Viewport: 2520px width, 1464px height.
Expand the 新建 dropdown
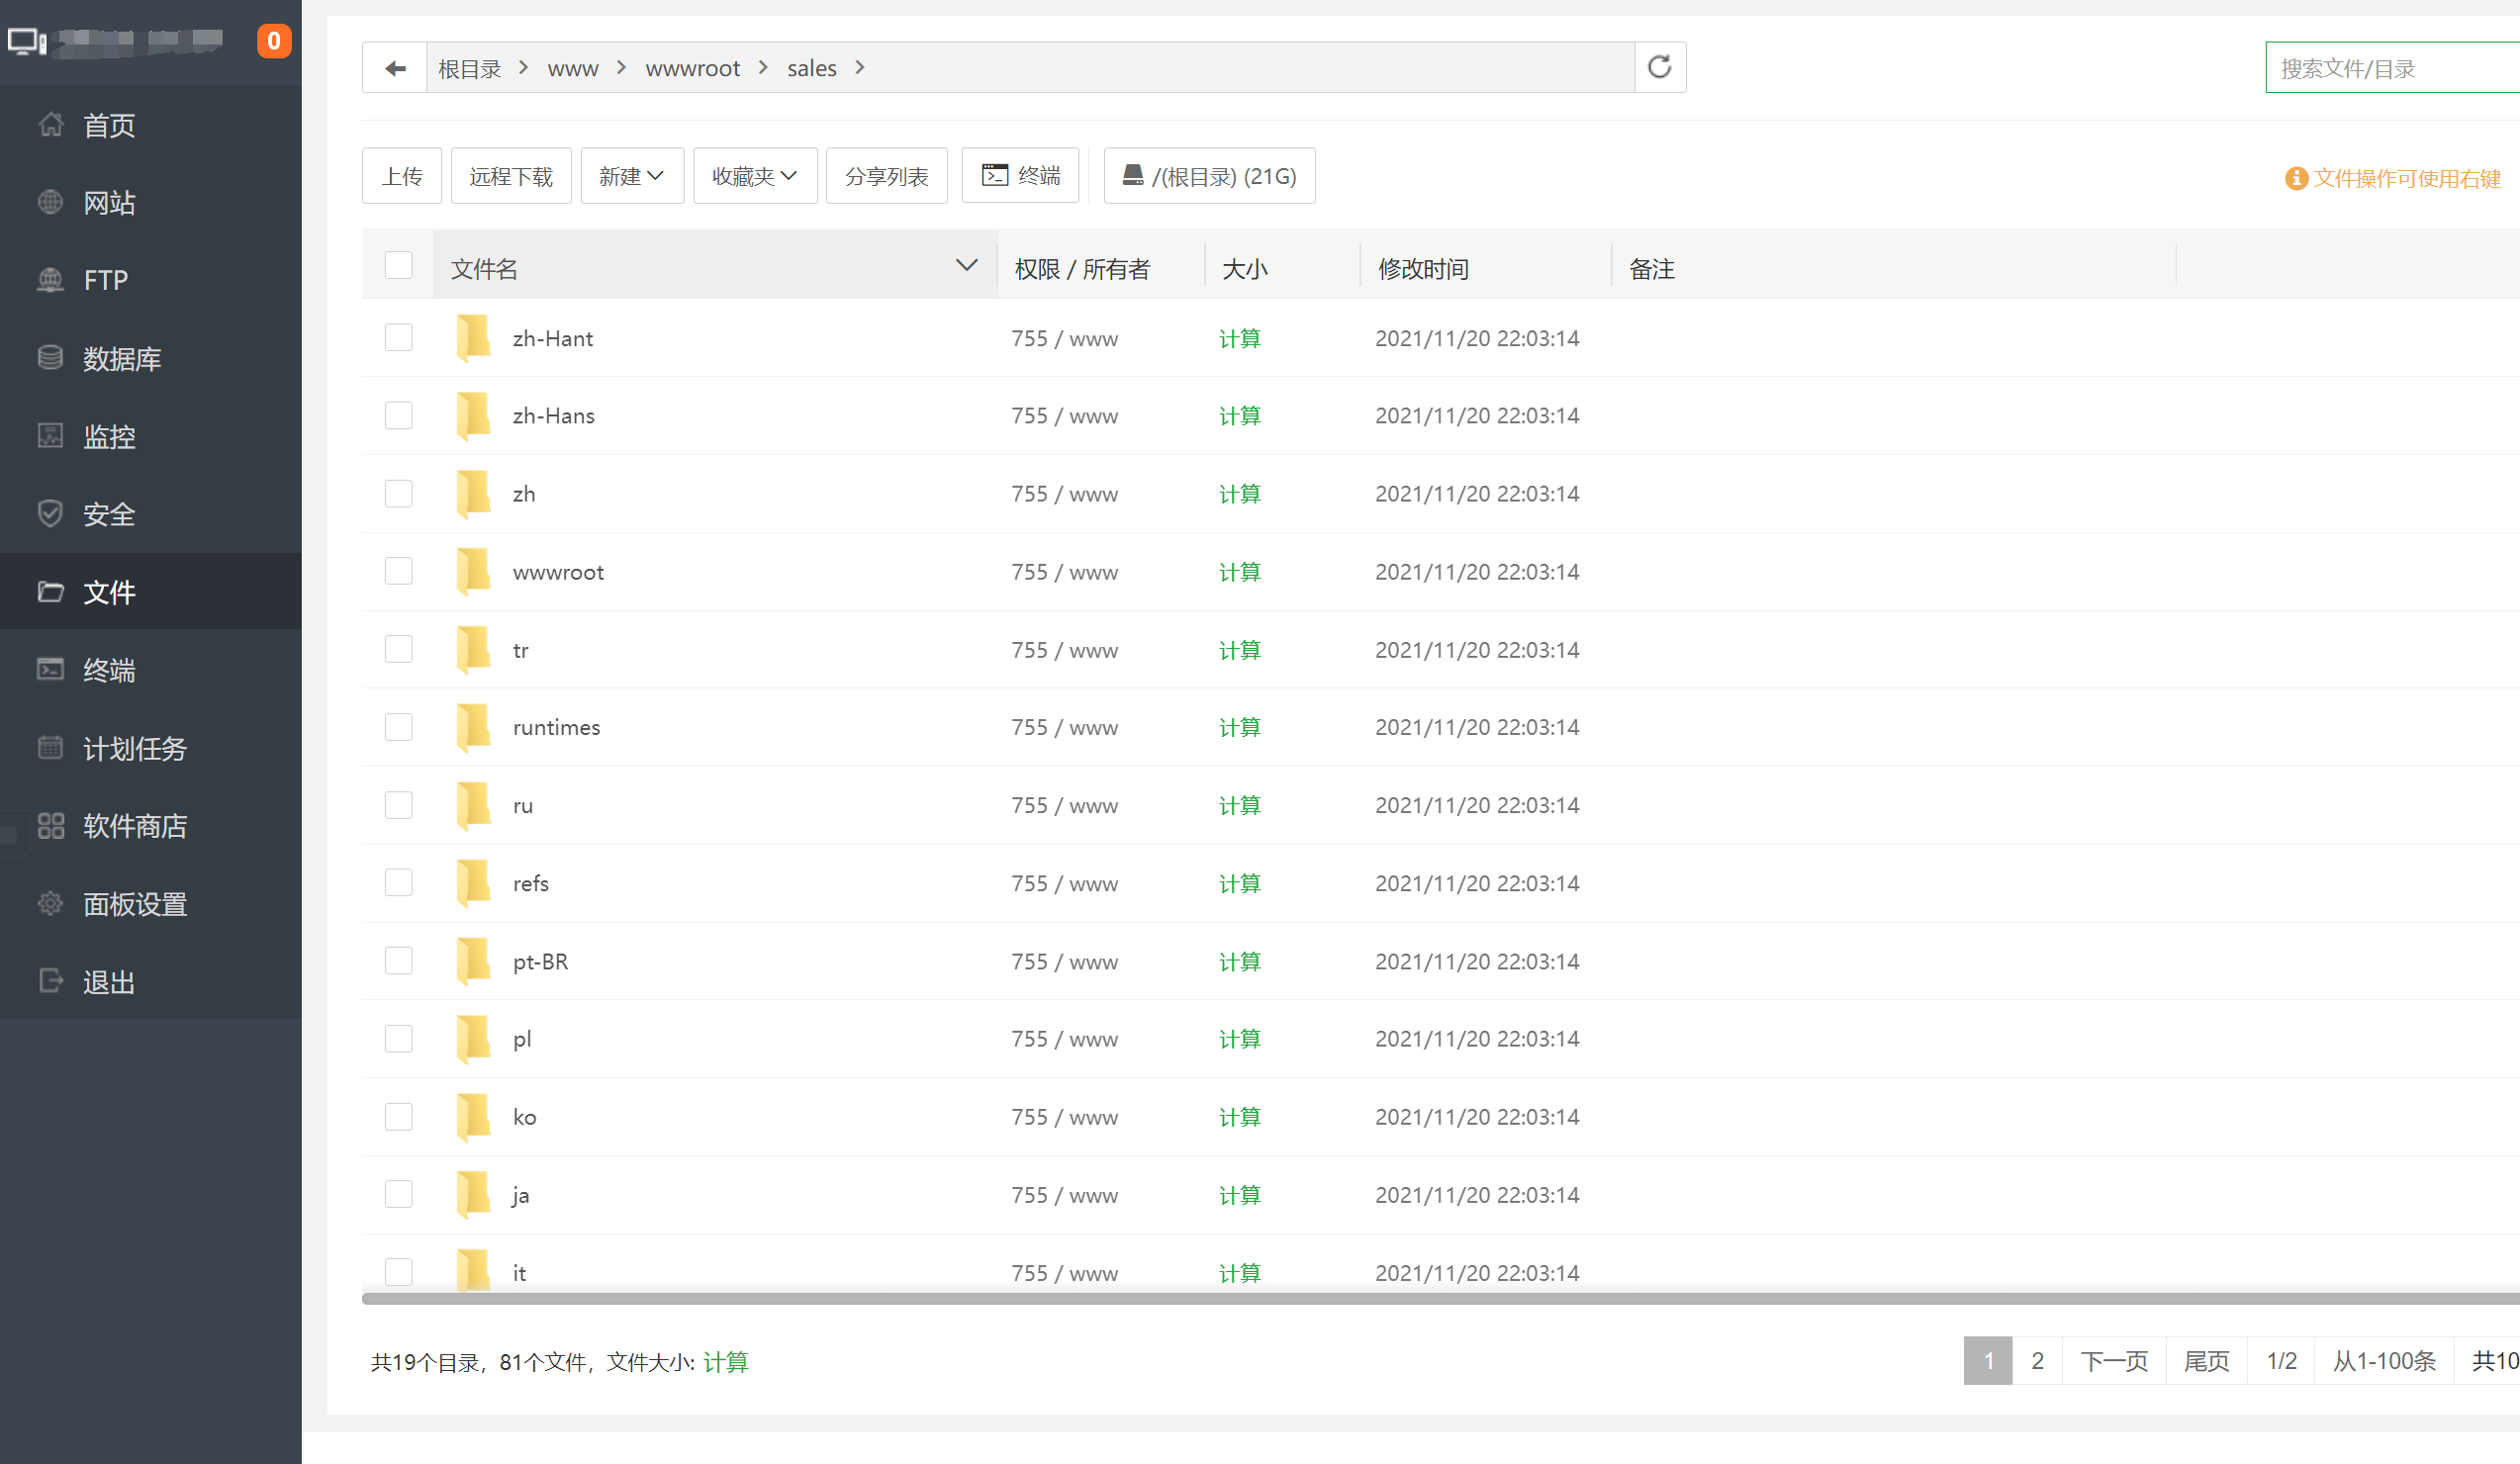[x=631, y=176]
